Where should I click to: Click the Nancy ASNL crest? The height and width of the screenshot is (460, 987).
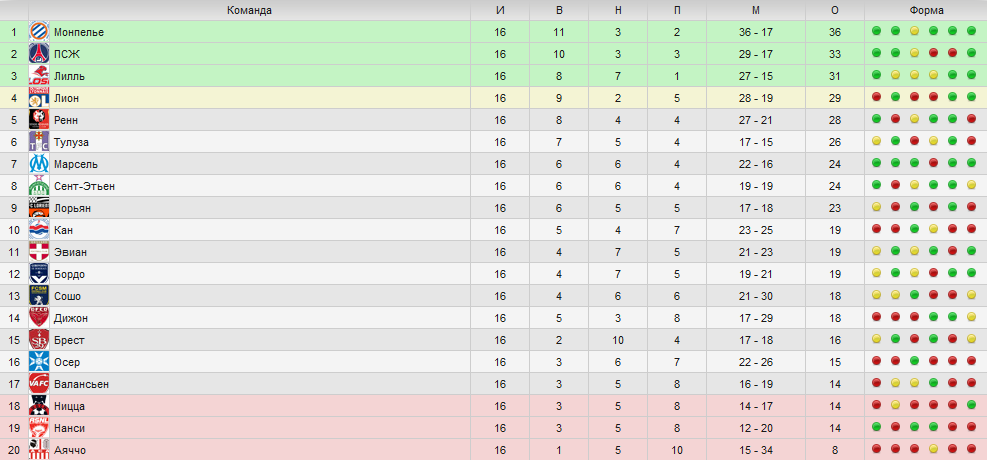(39, 428)
